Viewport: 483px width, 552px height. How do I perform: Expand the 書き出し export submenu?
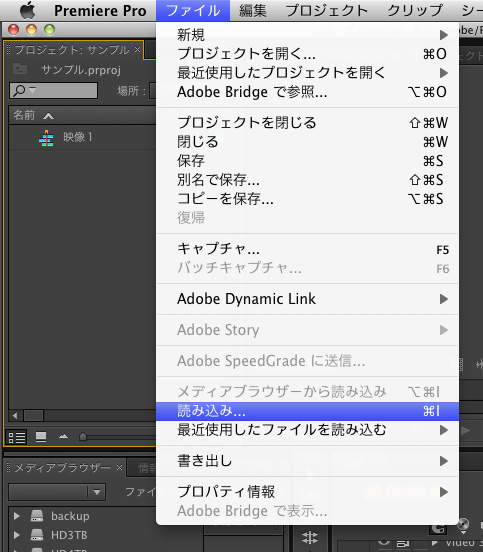coord(307,461)
